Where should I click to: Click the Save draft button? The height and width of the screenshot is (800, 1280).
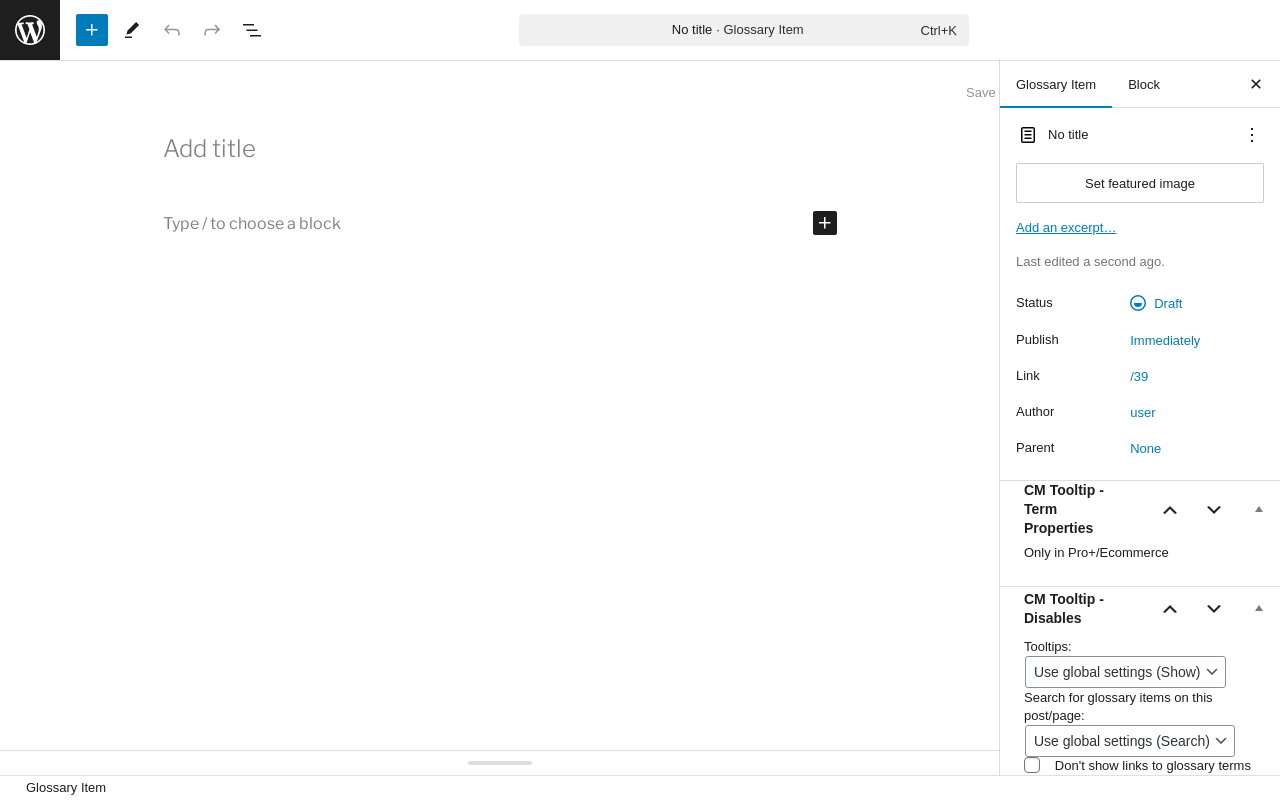point(982,92)
